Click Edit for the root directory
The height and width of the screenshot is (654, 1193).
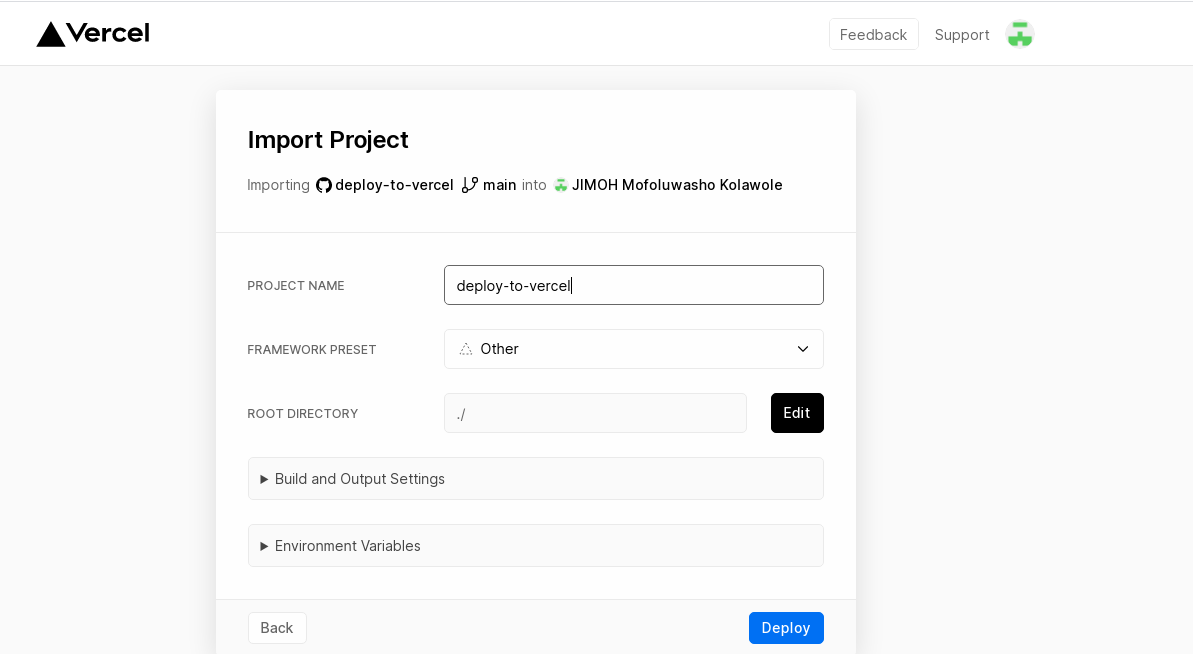click(797, 413)
